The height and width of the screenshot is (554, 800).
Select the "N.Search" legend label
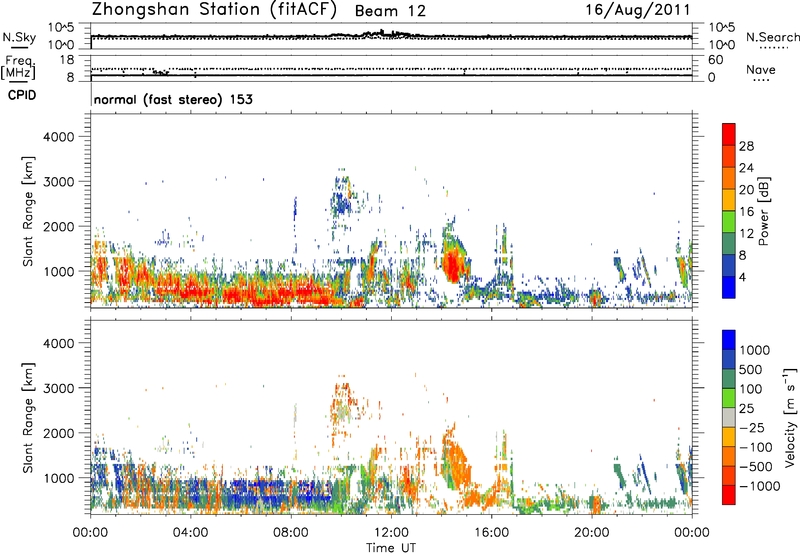tap(772, 37)
